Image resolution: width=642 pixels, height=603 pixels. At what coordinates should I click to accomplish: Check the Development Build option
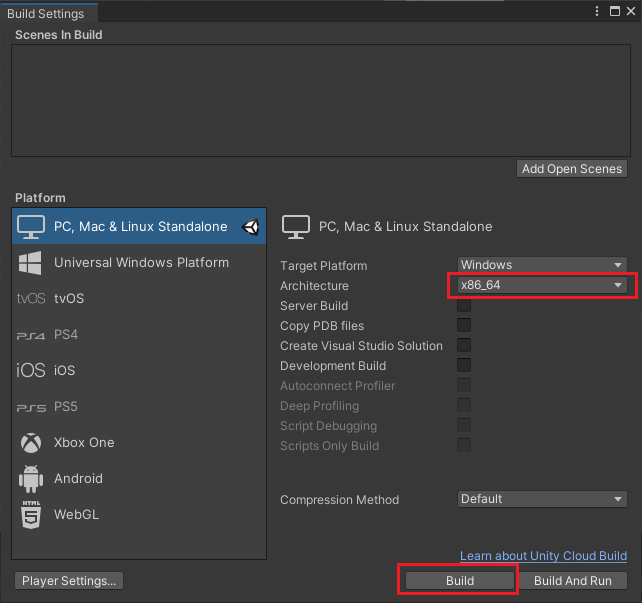click(464, 366)
